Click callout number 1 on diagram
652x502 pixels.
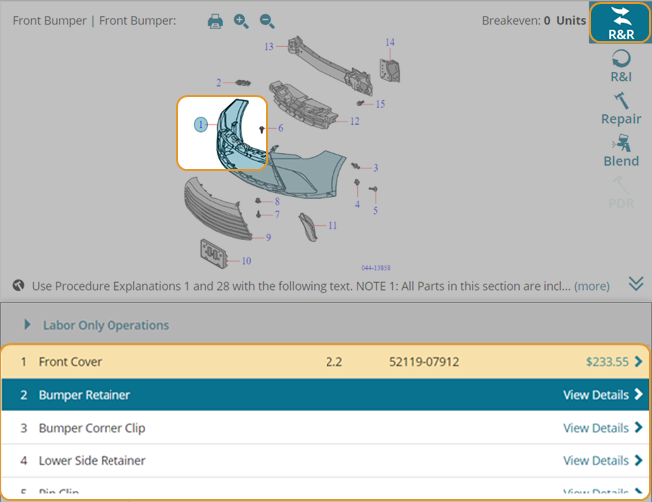(x=201, y=125)
